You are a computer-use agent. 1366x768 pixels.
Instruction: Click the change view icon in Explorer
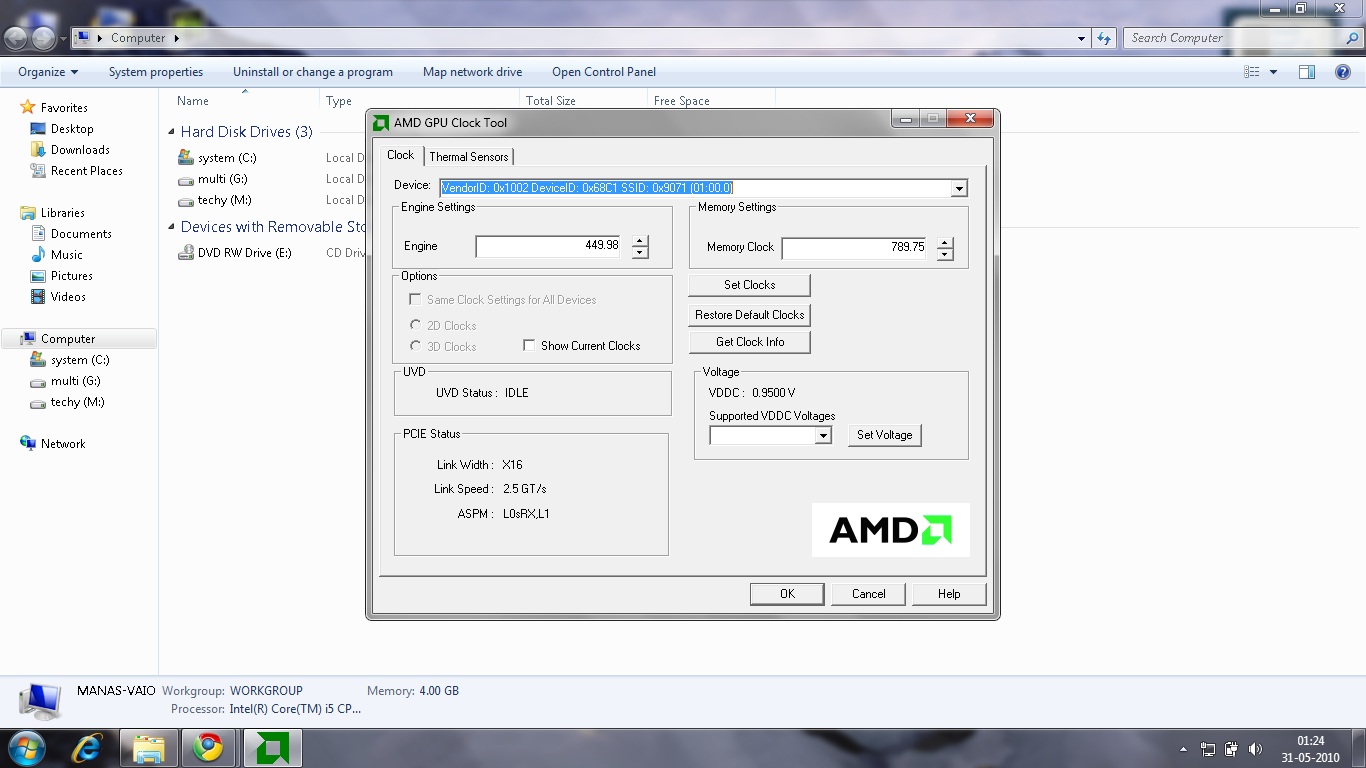[x=1252, y=72]
